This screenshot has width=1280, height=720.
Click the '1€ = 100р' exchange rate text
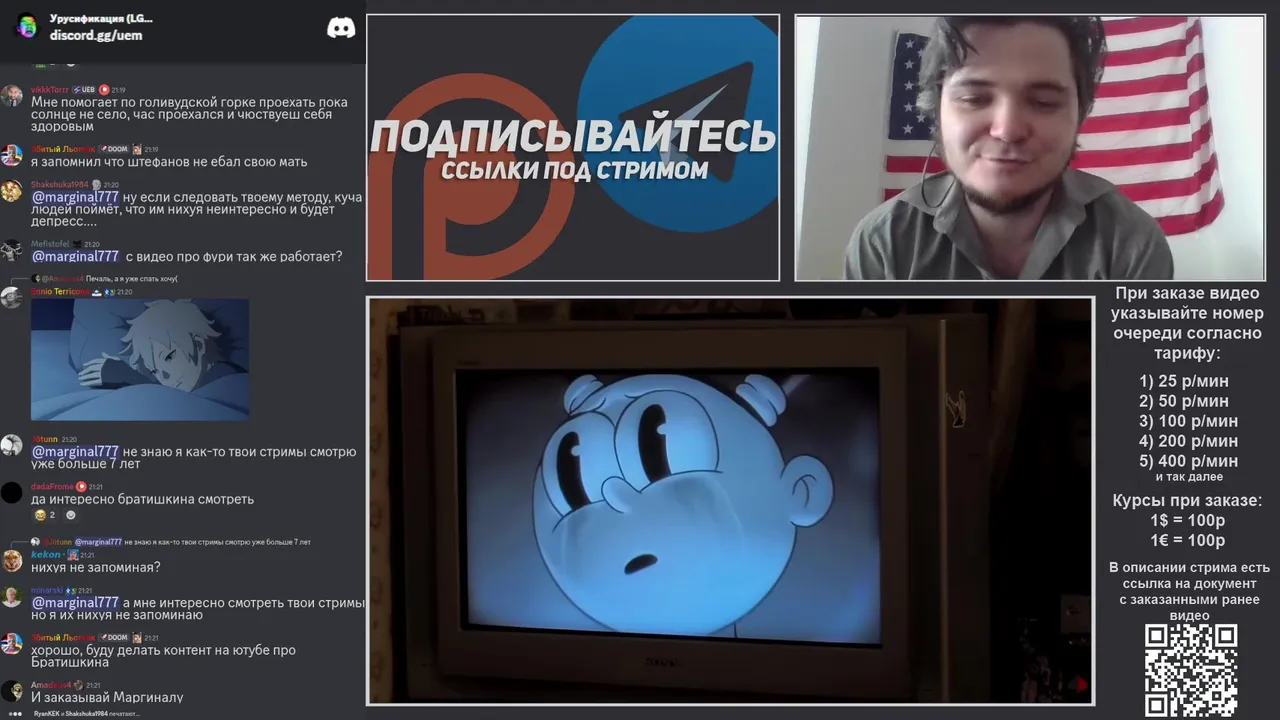(x=1187, y=541)
